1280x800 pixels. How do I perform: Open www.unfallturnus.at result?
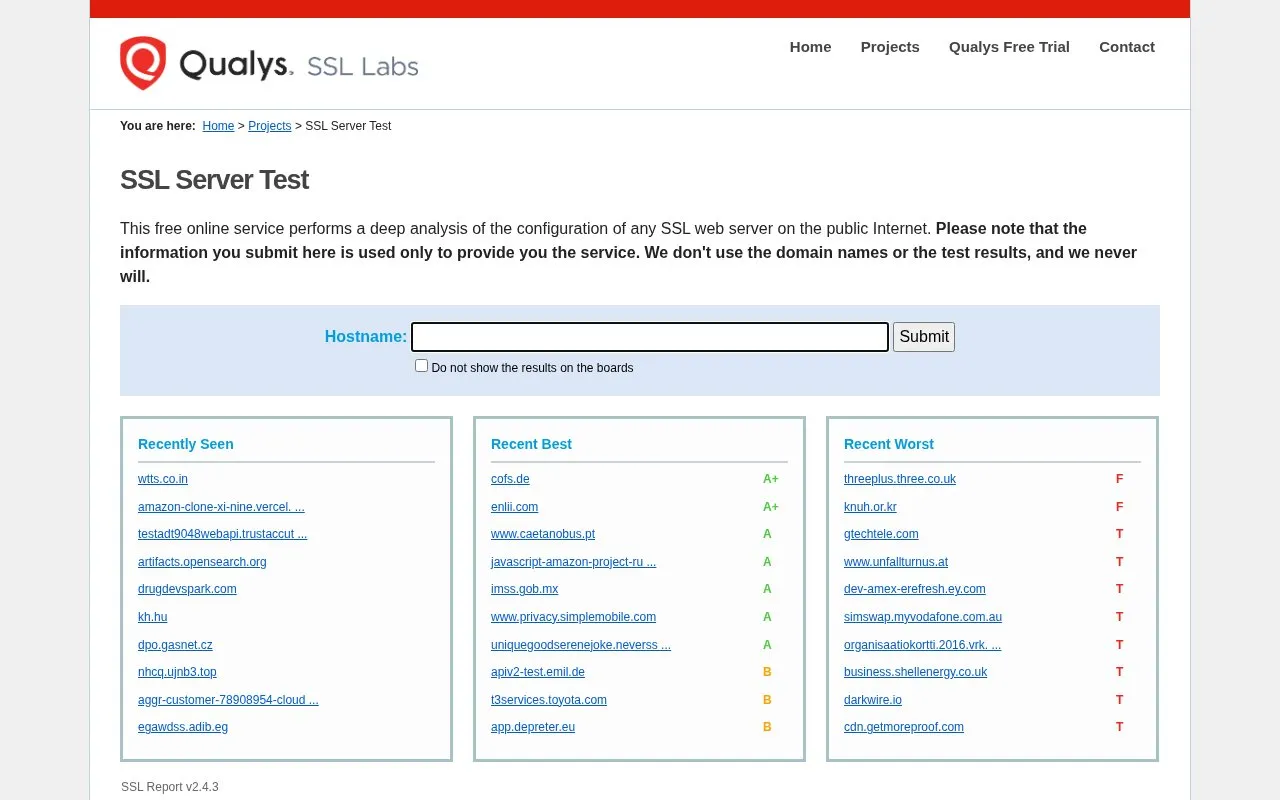coord(896,562)
